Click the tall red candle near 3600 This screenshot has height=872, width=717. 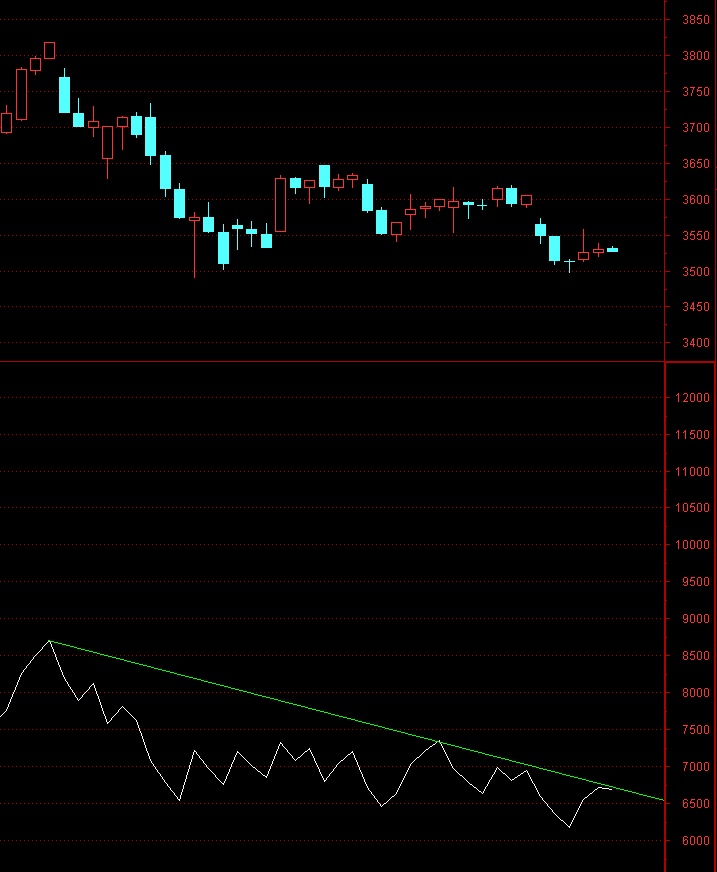click(x=281, y=204)
